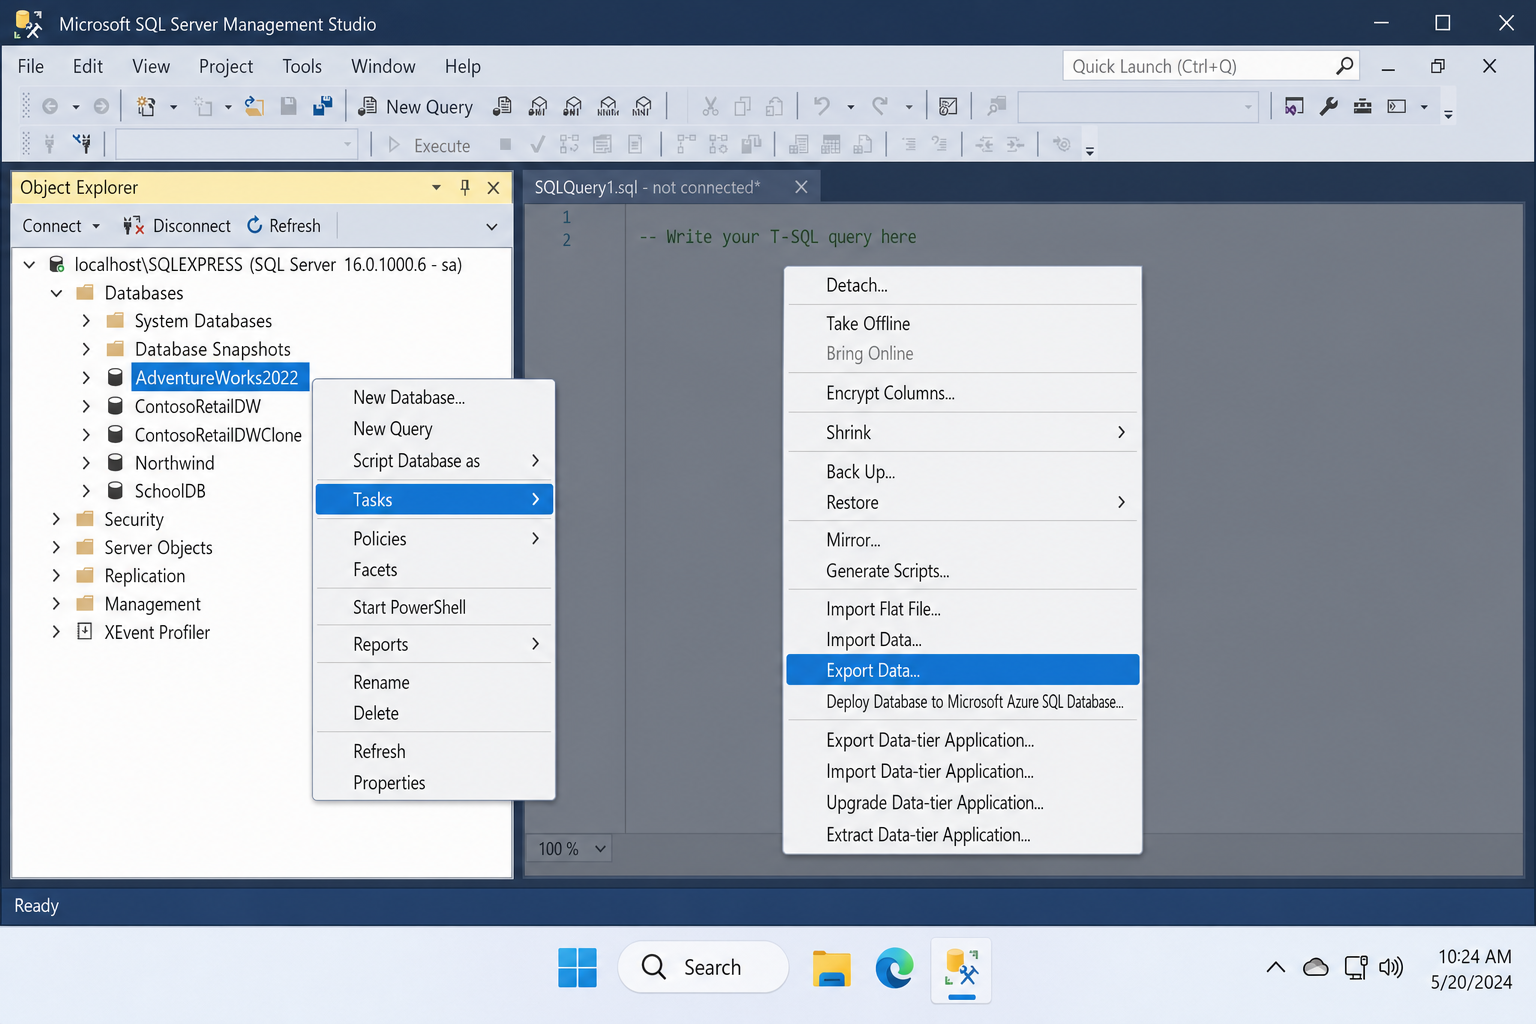Screen dimensions: 1536x1024
Task: Choose Back Up... in Tasks submenu
Action: click(x=962, y=472)
